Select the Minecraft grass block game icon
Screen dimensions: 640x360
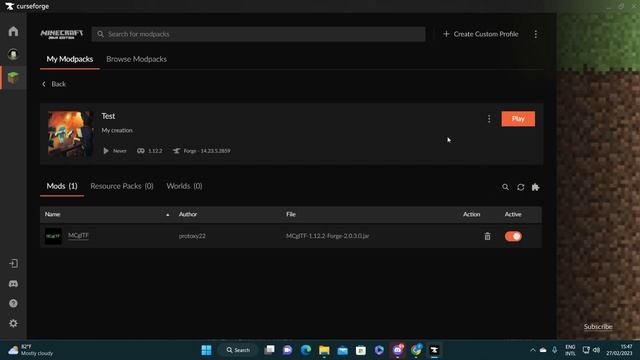point(13,78)
